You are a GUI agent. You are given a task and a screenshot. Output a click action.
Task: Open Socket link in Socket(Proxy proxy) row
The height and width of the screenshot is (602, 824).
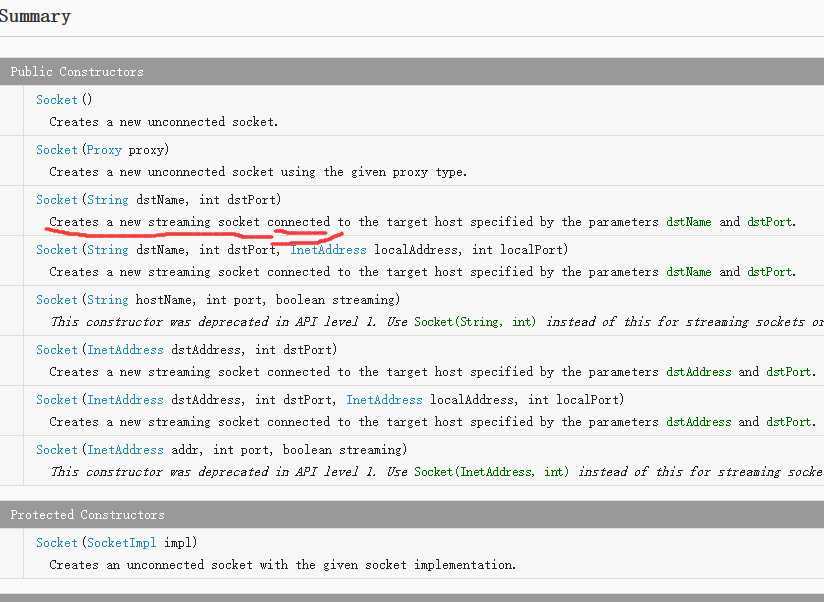tap(57, 150)
